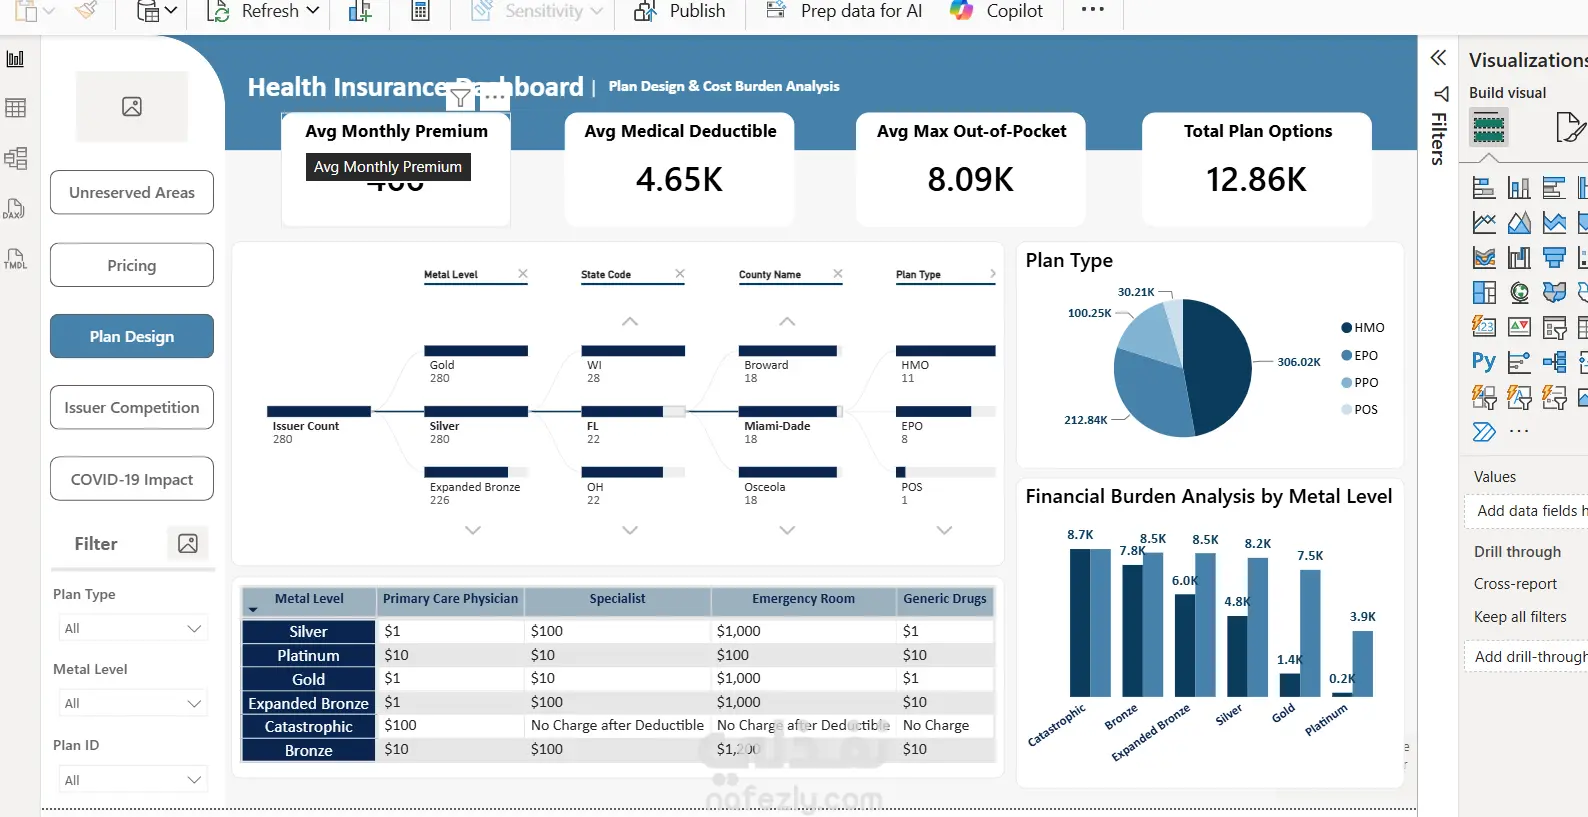The image size is (1588, 817).
Task: Remove Metal Level level from decomposition tree
Action: pyautogui.click(x=522, y=273)
